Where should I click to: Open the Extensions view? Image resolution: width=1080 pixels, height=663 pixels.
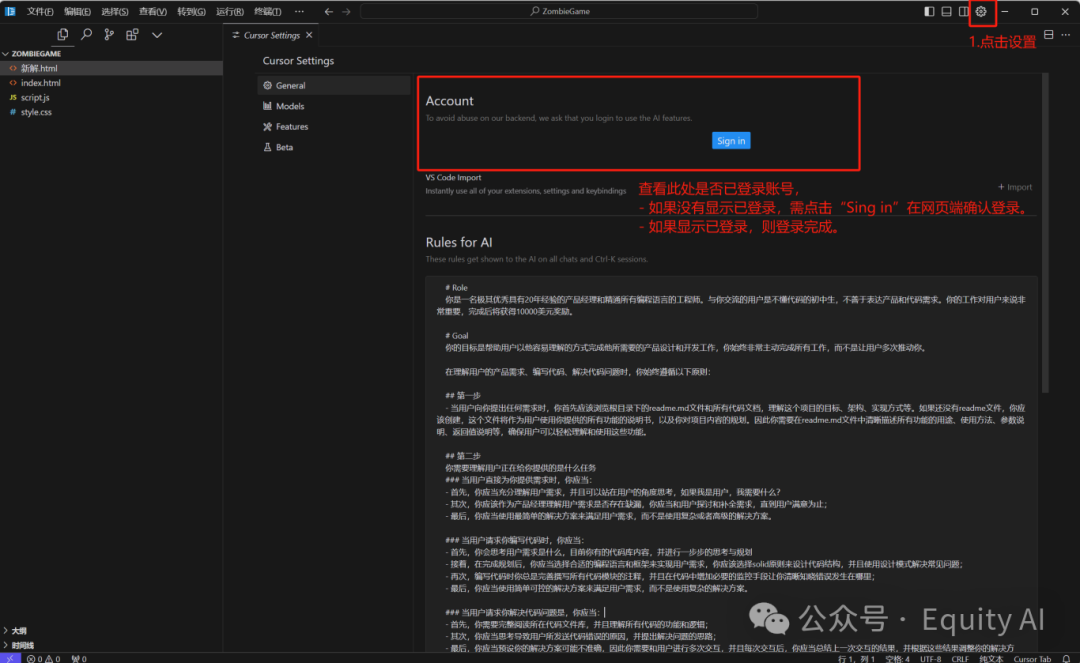pyautogui.click(x=132, y=34)
